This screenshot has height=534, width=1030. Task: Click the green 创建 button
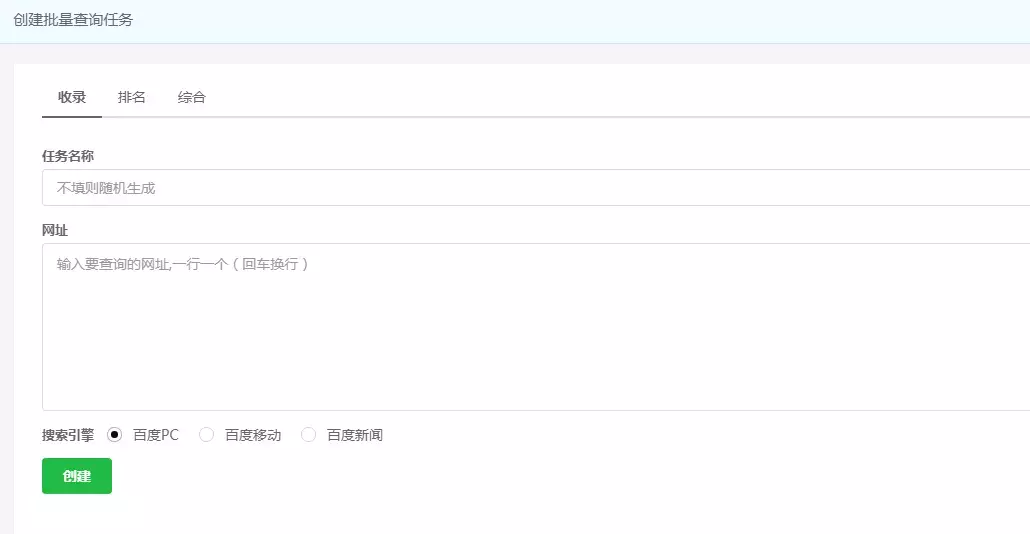77,476
